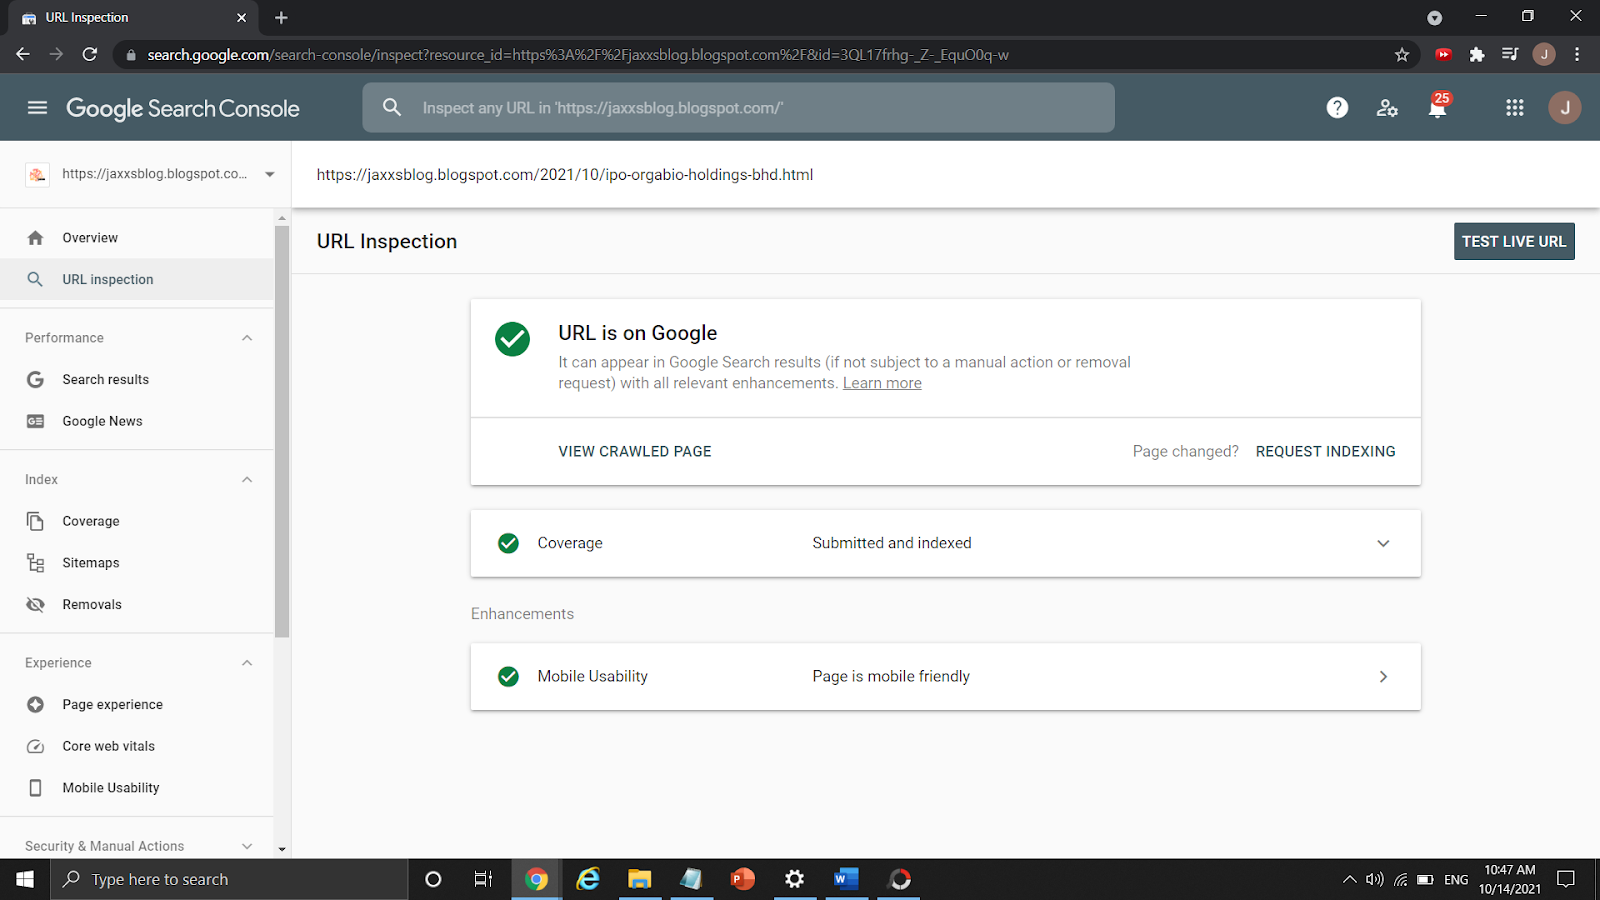Open Coverage in the Index section
Screen dimensions: 1600x900
pos(137,521)
